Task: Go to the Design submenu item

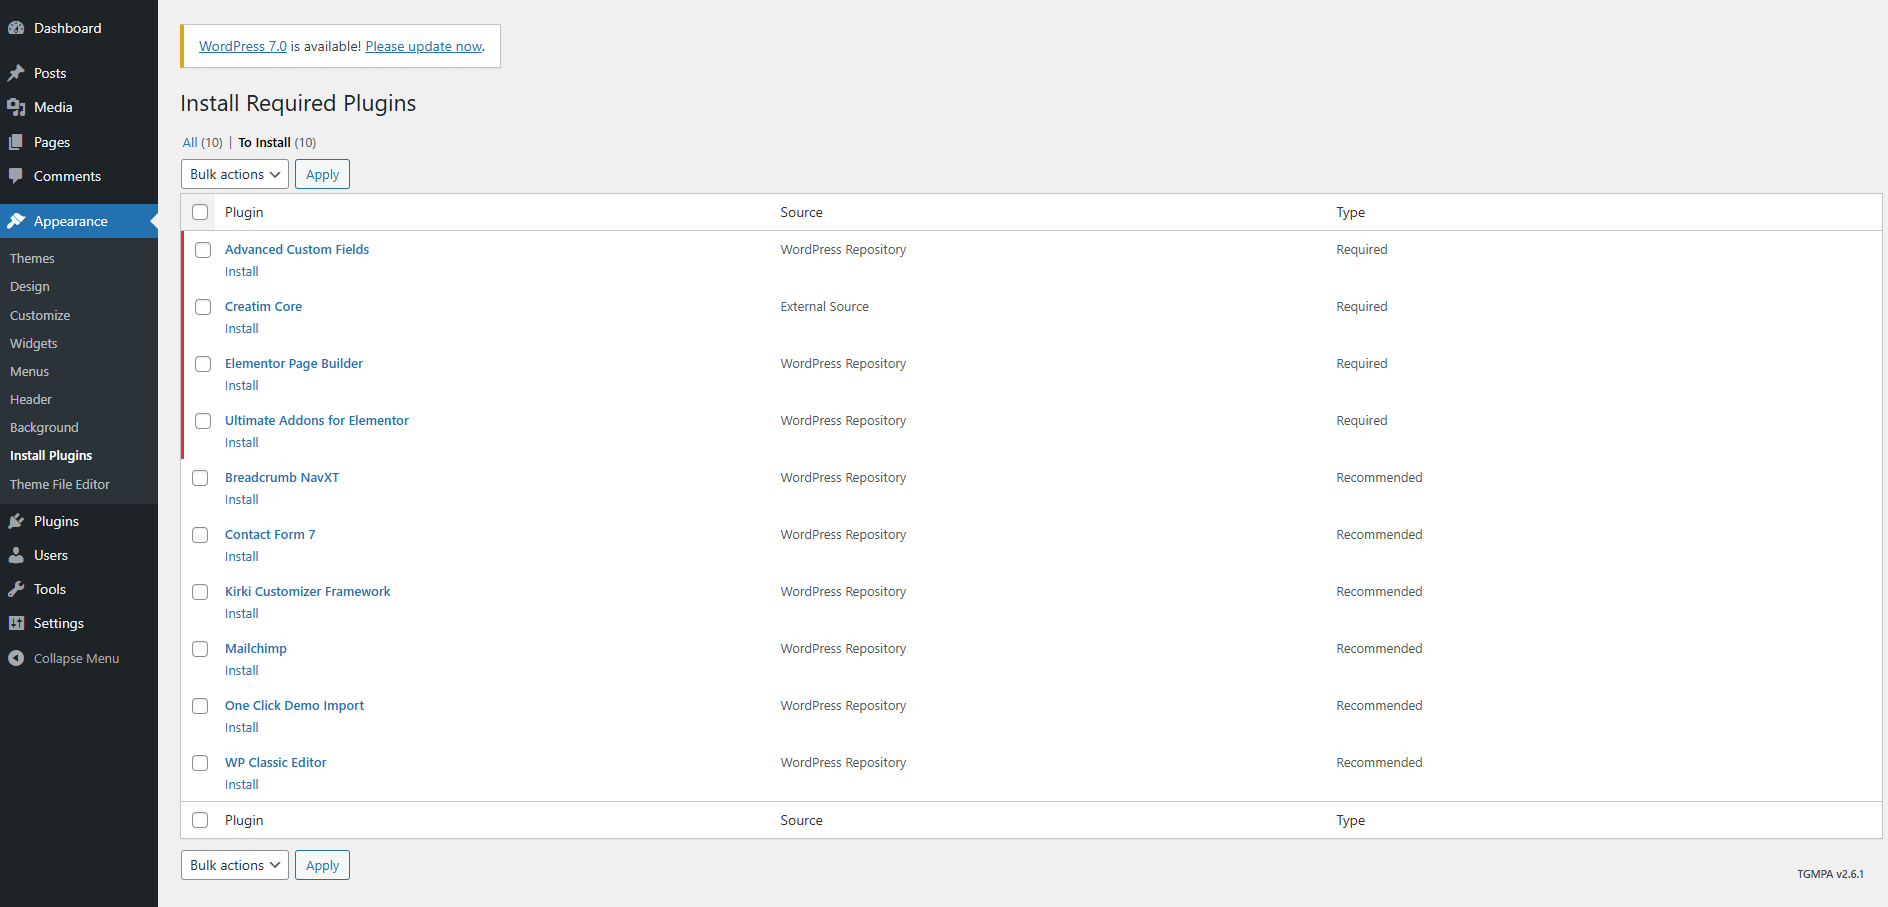Action: pyautogui.click(x=30, y=286)
